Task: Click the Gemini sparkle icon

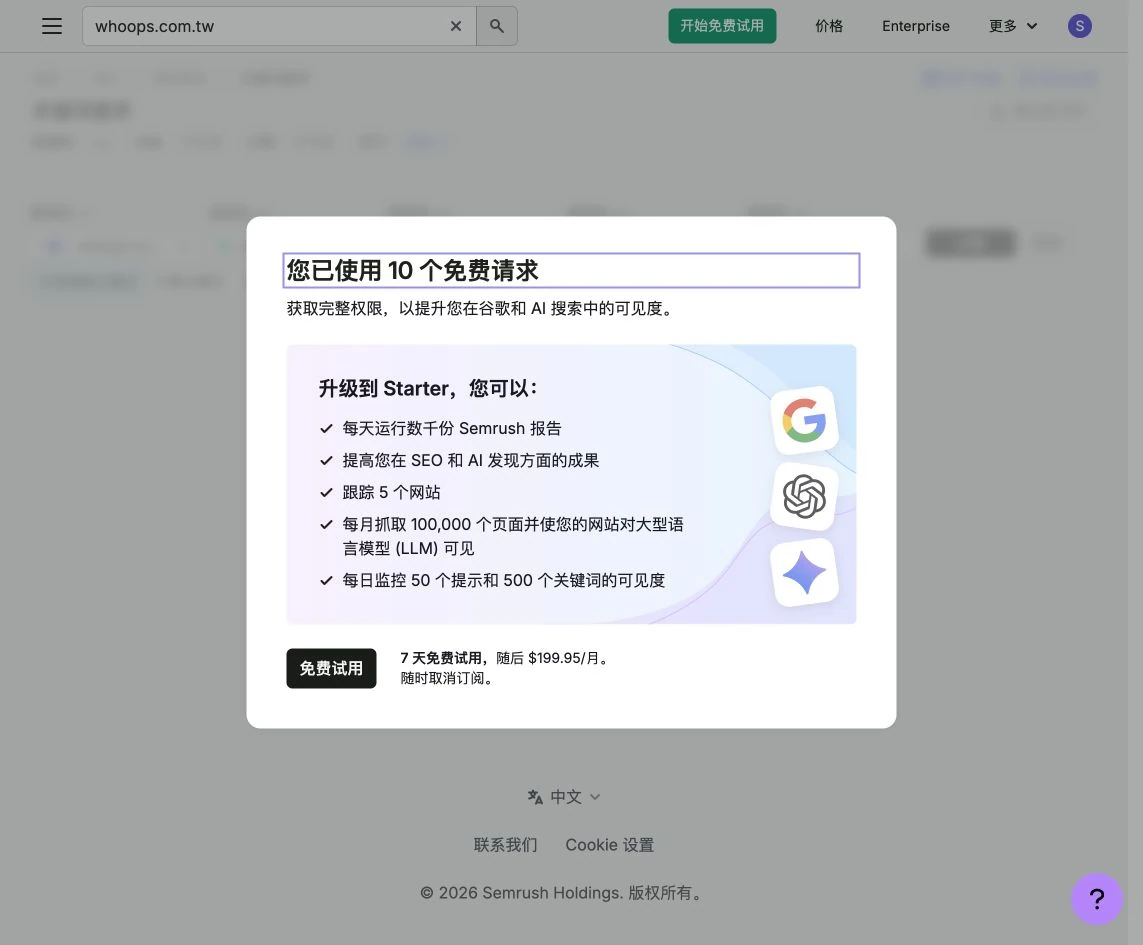Action: [804, 572]
